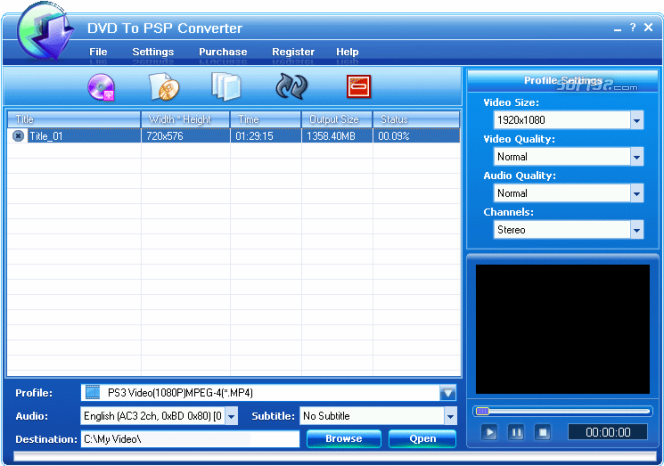Image resolution: width=664 pixels, height=466 pixels.
Task: Open the File menu
Action: tap(98, 52)
